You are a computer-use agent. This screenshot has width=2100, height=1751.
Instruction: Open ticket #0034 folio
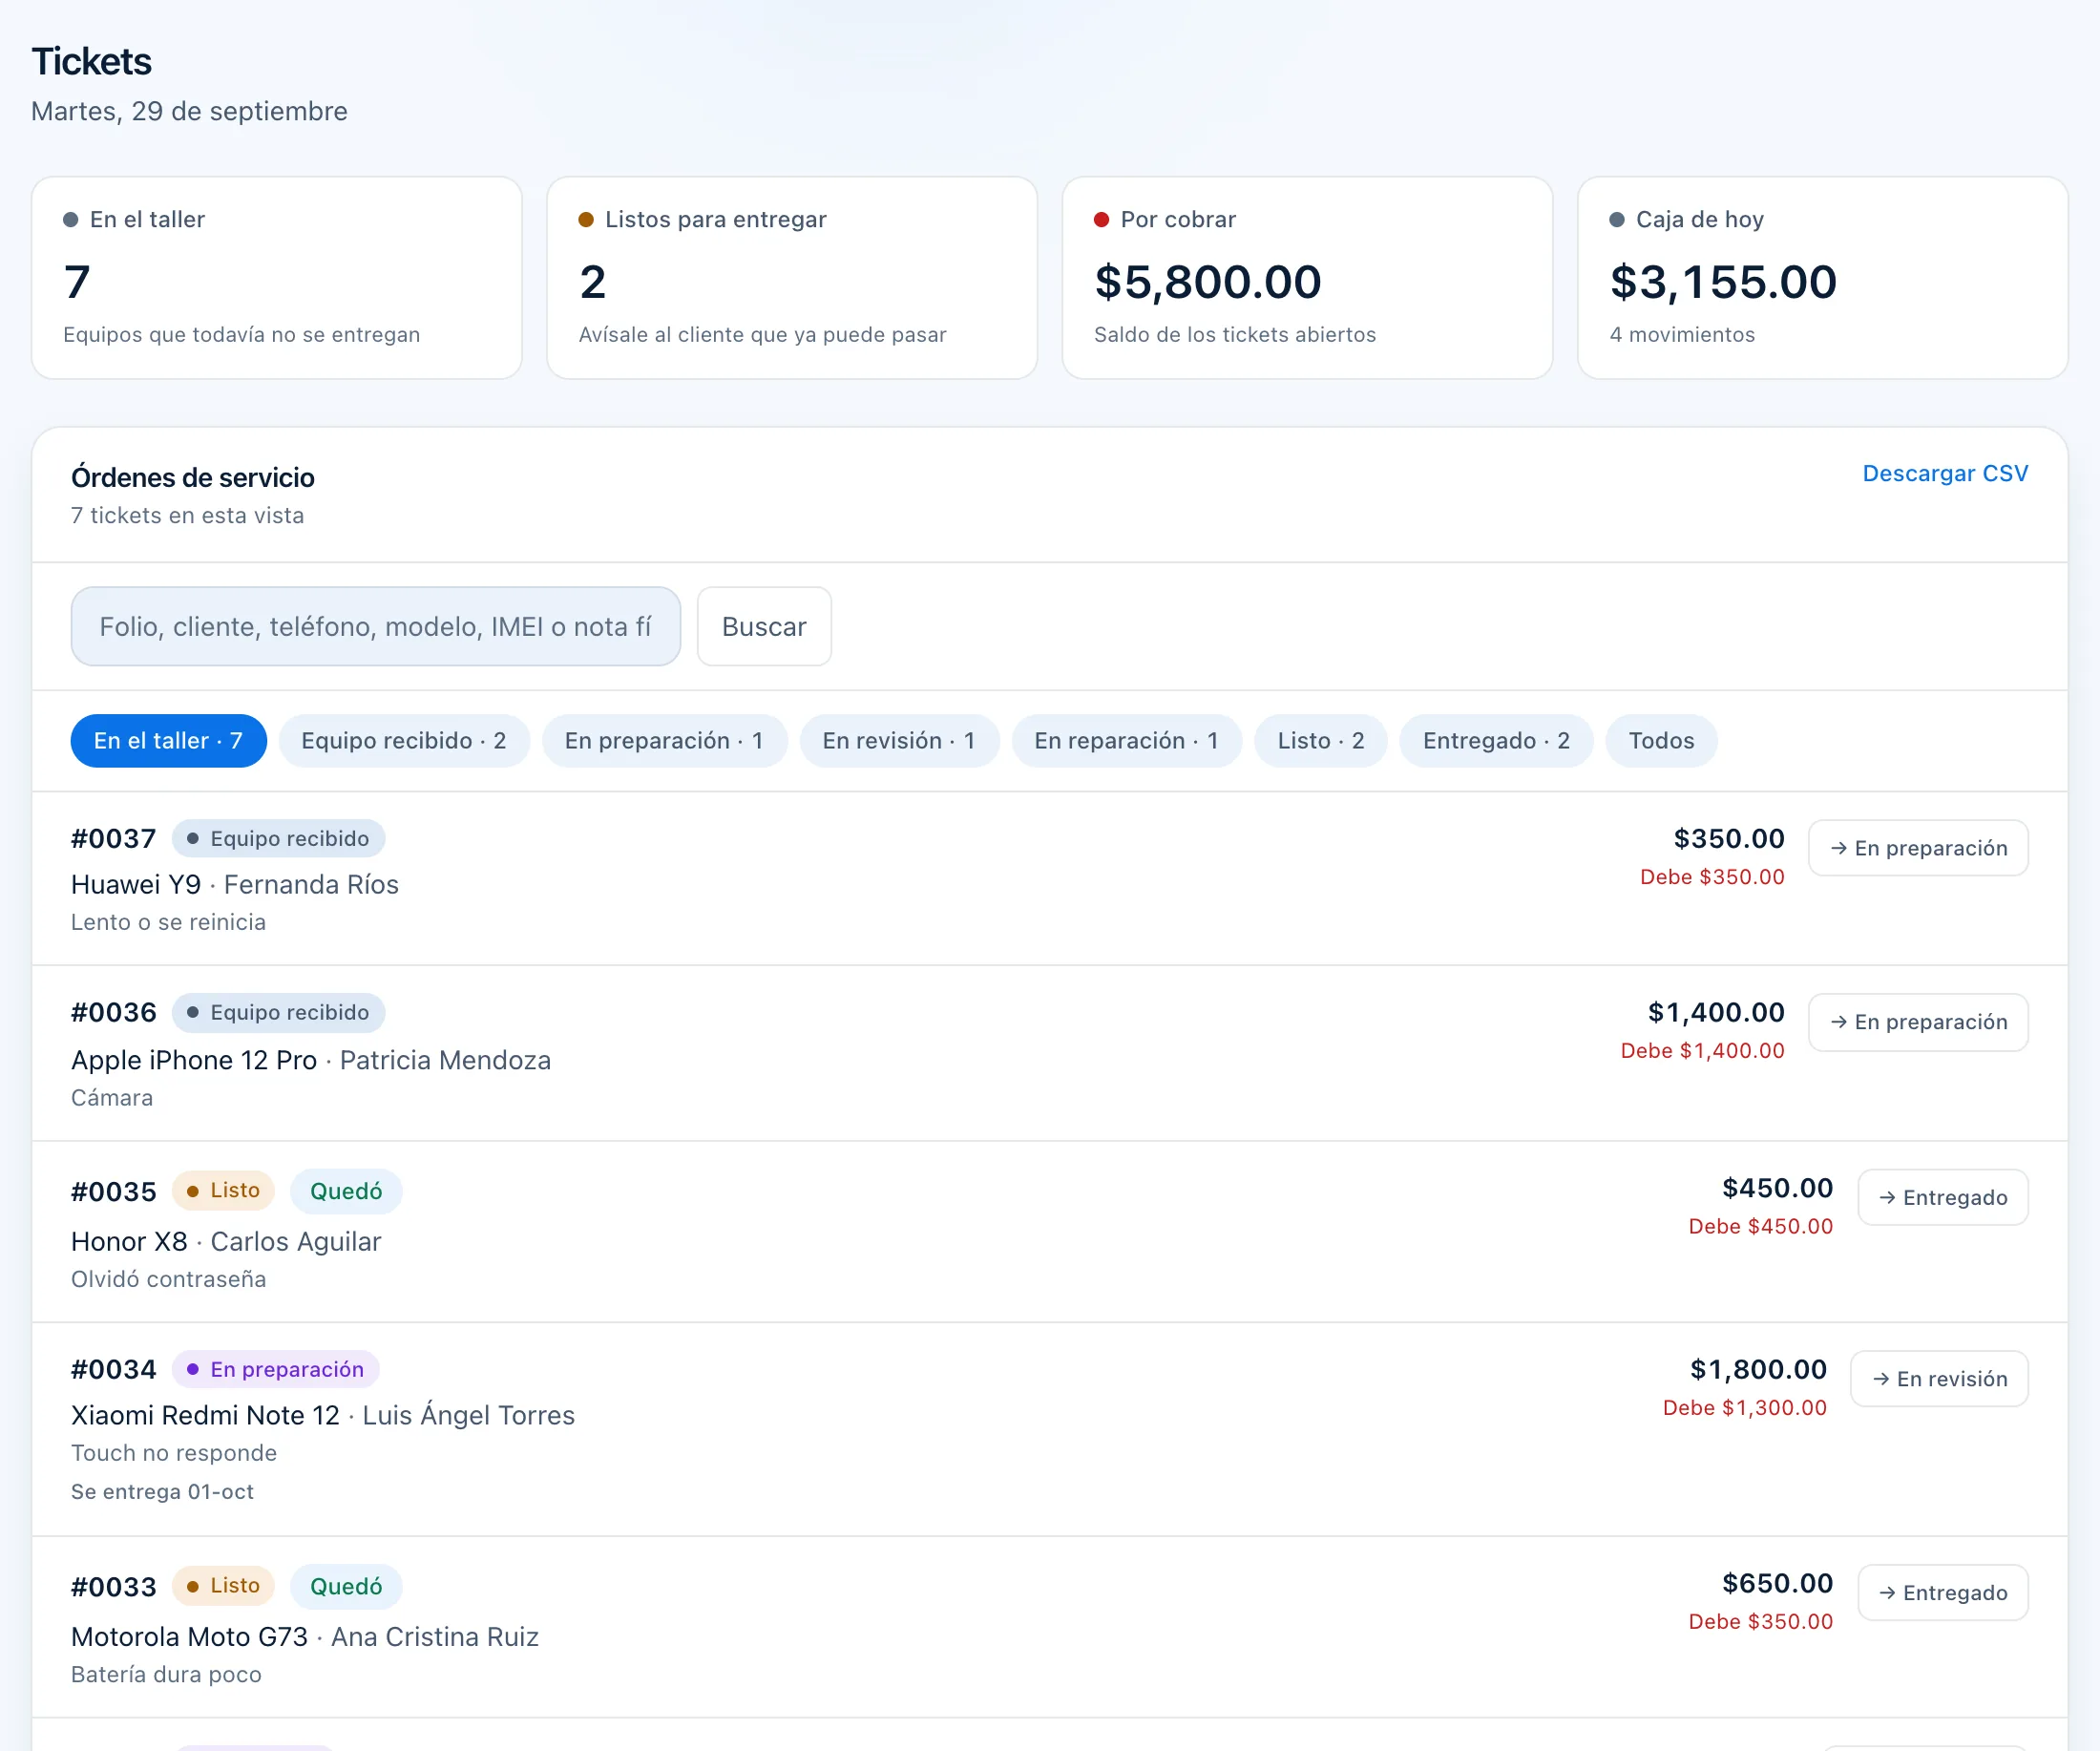114,1369
